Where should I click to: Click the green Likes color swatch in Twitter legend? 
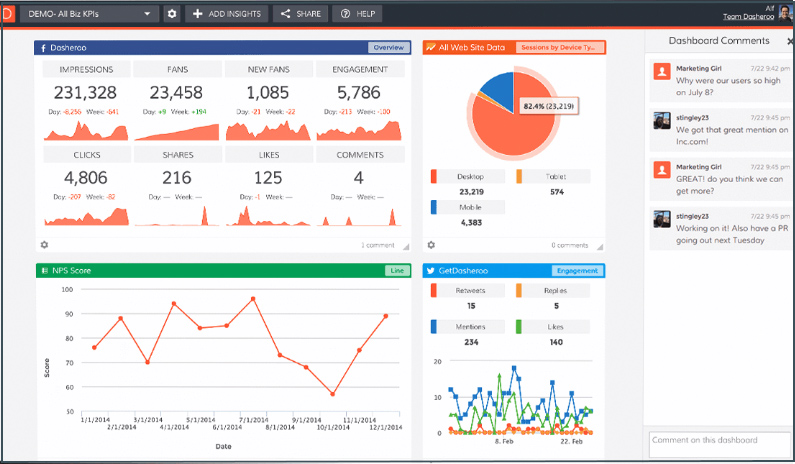pyautogui.click(x=520, y=327)
